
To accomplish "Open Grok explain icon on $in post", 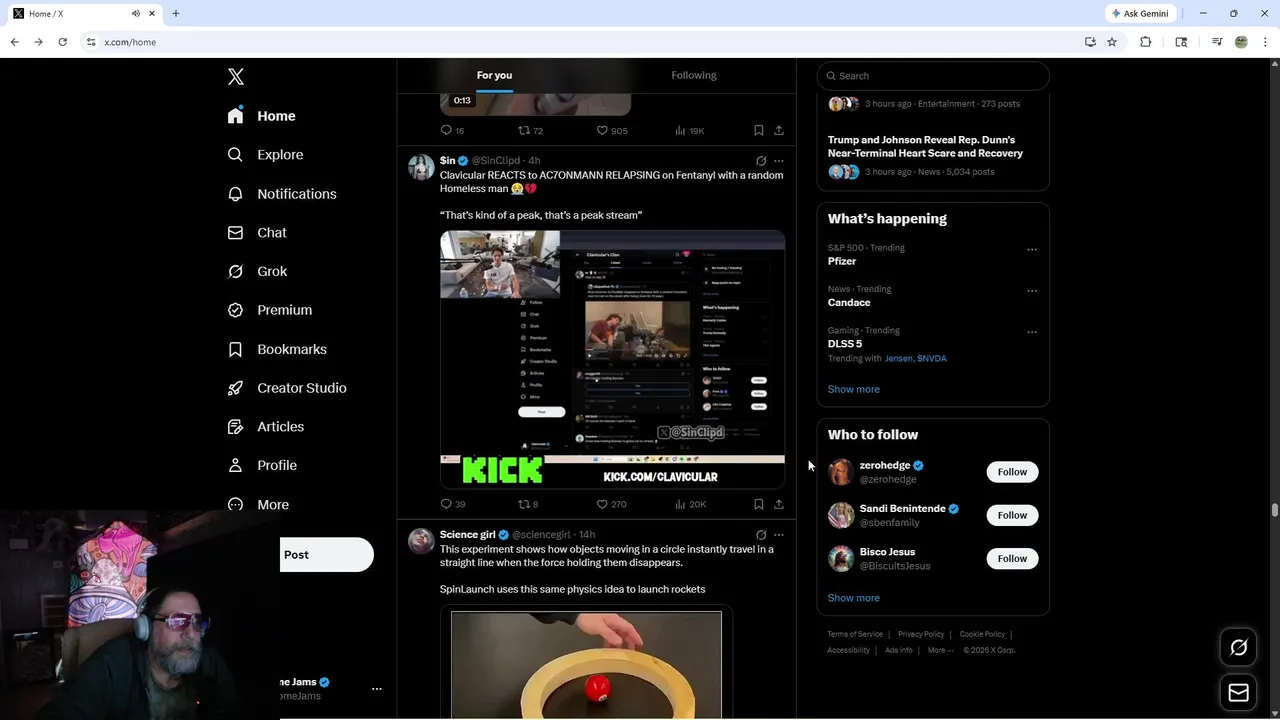I will [x=761, y=161].
